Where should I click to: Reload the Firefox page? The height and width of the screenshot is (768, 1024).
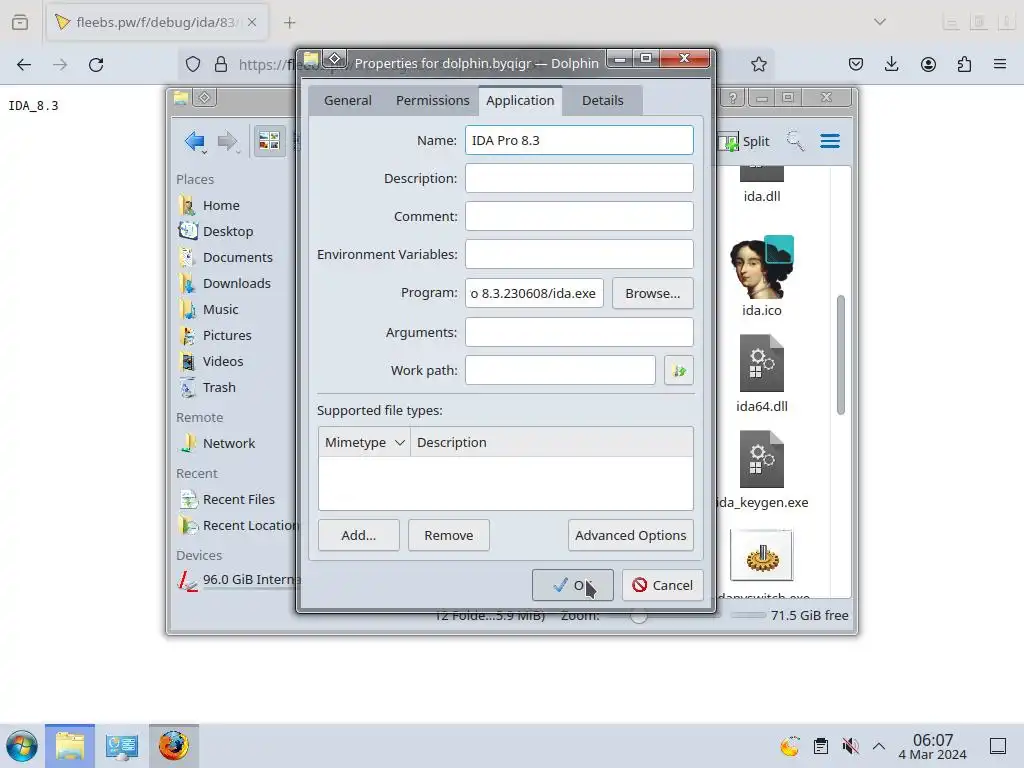[x=96, y=65]
